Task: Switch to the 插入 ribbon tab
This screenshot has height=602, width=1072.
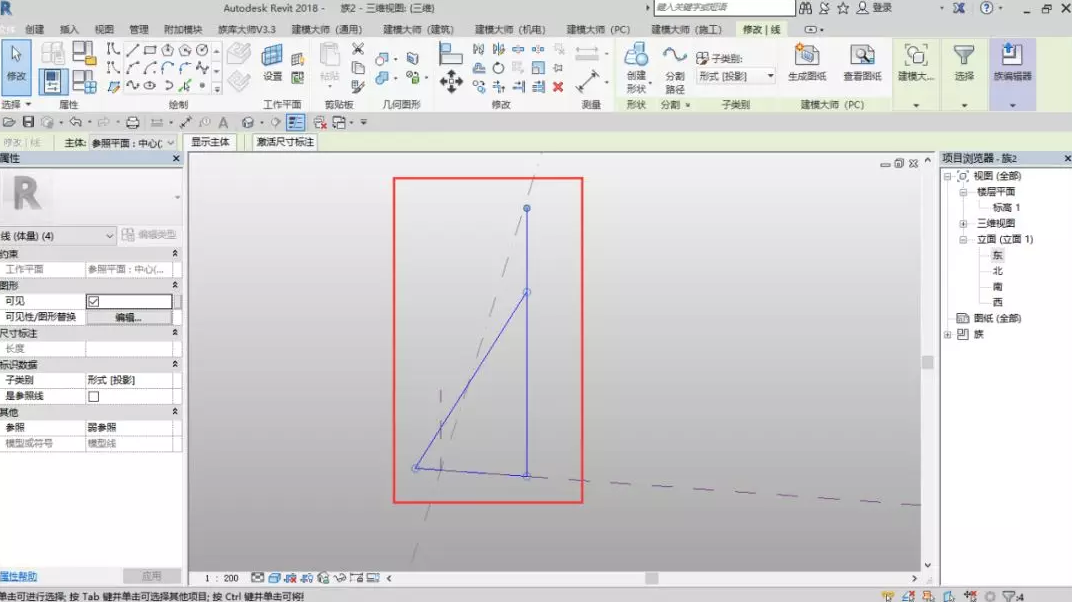Action: (x=69, y=30)
